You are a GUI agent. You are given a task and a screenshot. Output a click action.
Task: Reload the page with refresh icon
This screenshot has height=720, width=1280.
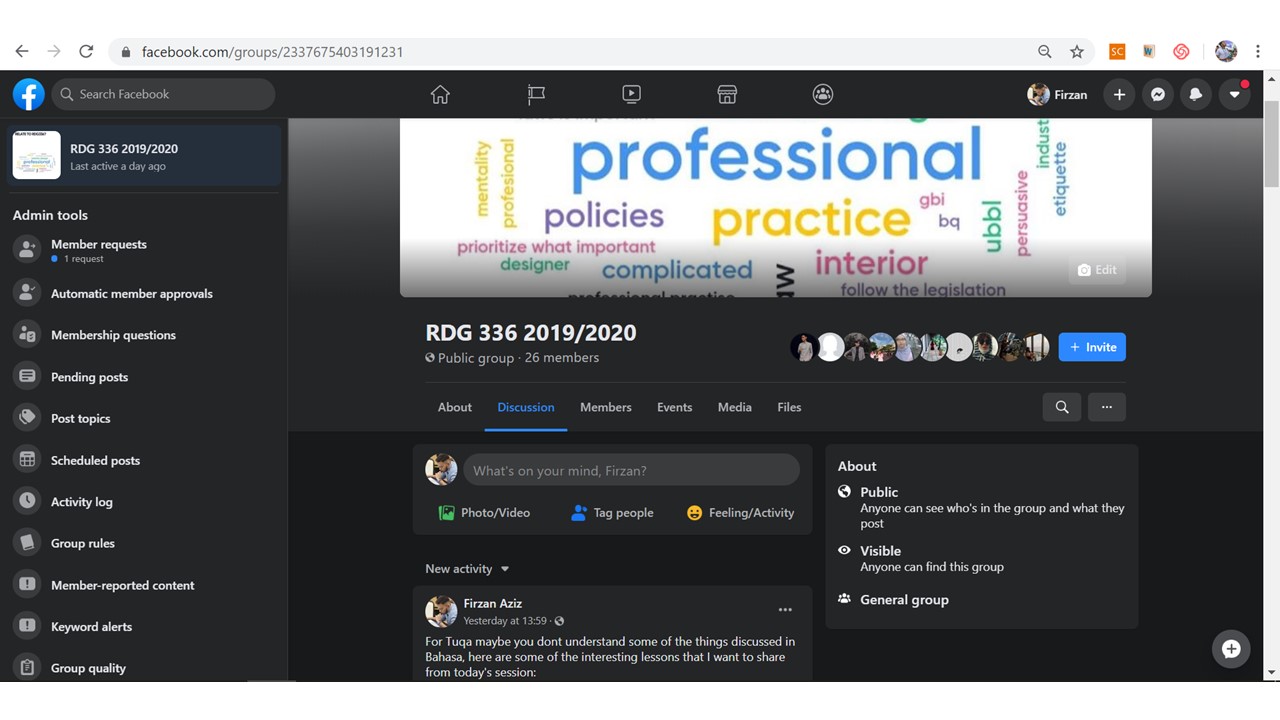[86, 51]
